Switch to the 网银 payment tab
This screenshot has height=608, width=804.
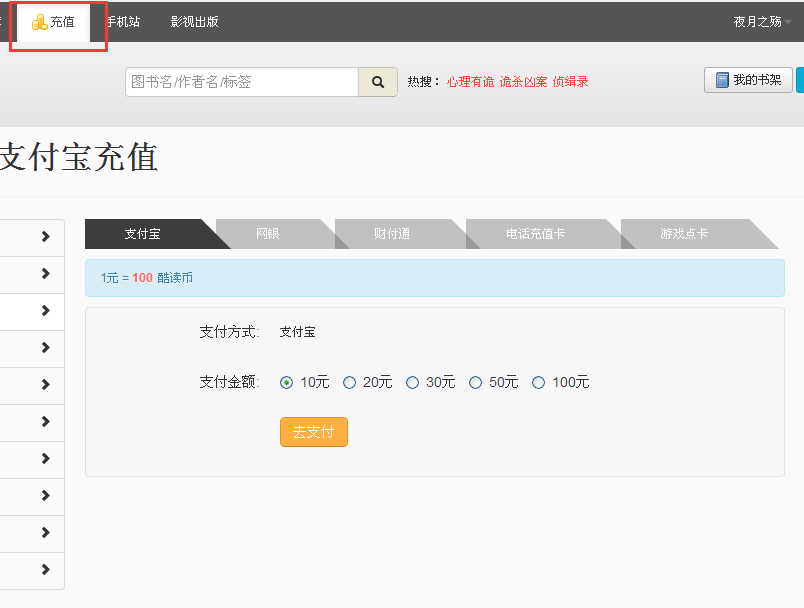pos(267,234)
